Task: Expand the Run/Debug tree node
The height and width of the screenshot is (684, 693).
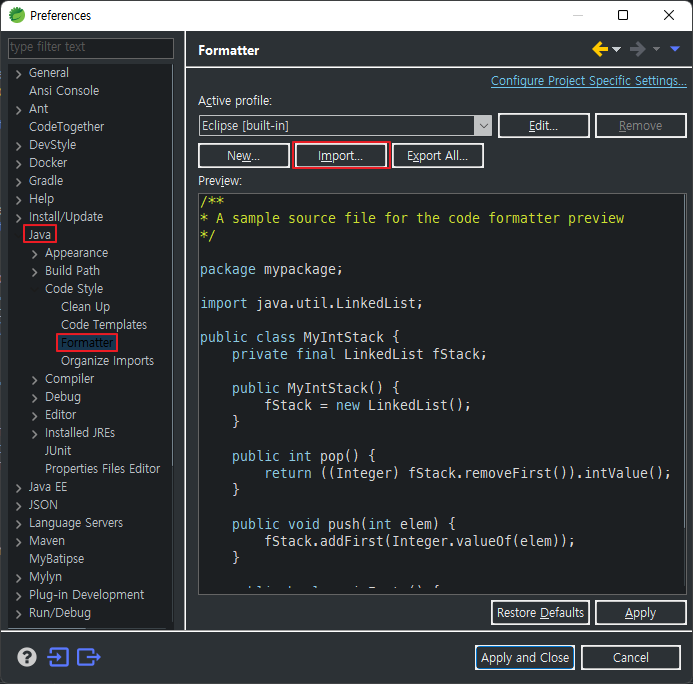Action: click(x=19, y=614)
